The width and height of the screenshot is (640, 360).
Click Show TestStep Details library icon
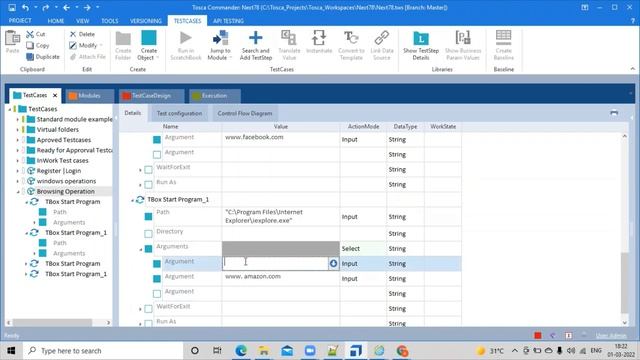tap(421, 38)
